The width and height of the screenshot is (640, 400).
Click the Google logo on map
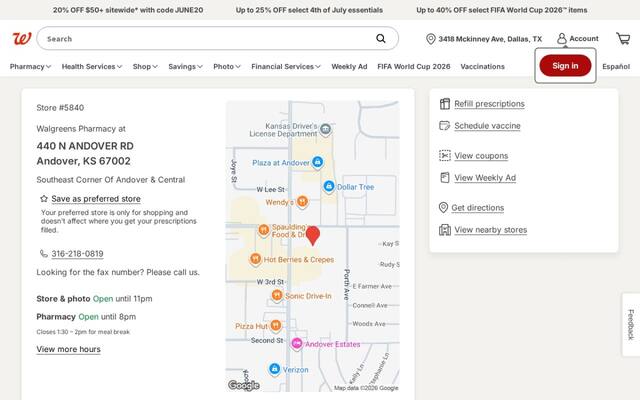tap(244, 385)
